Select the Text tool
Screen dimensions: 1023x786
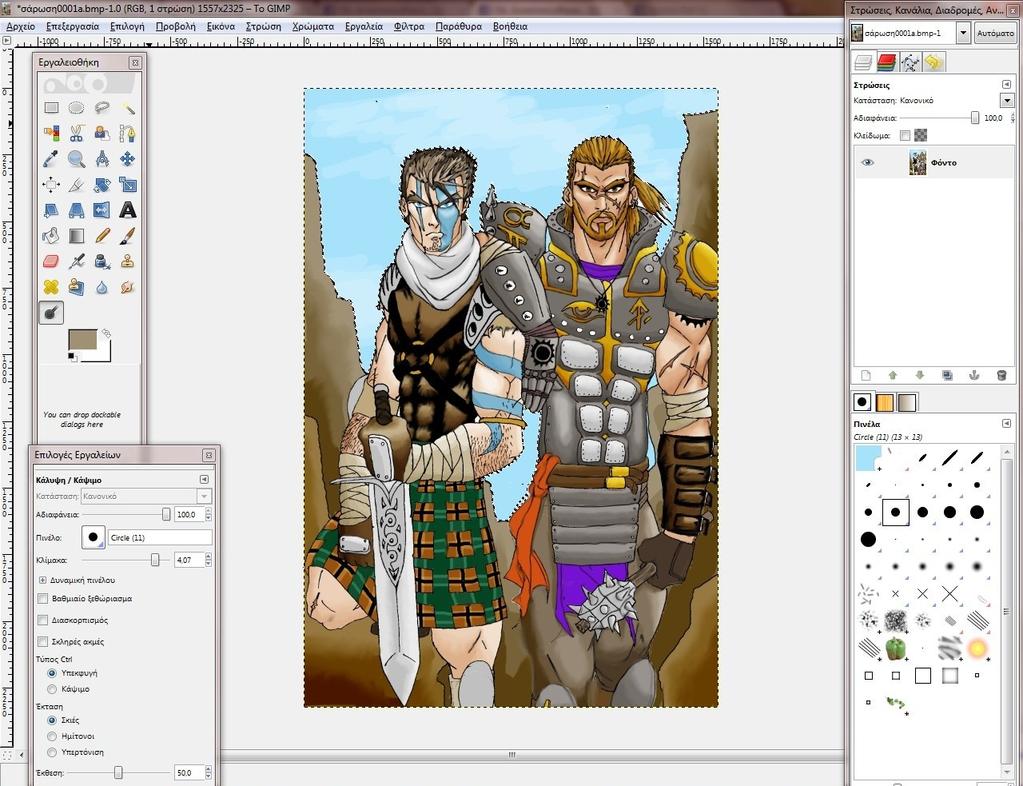(x=128, y=210)
